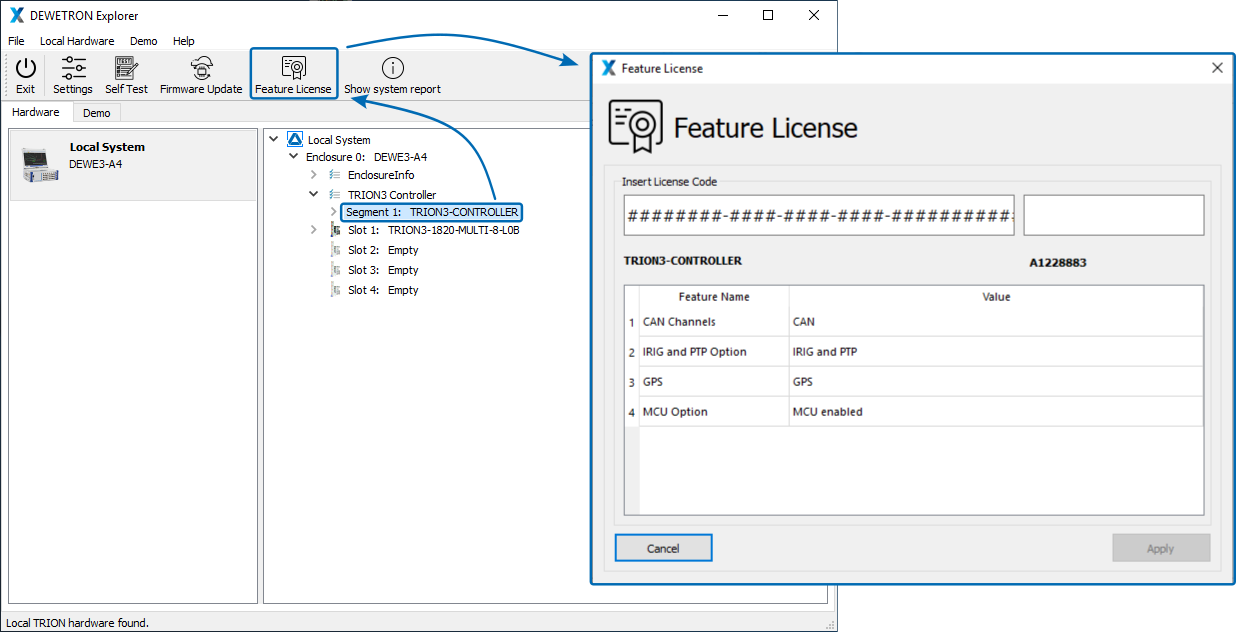Click row header number 1

coord(632,322)
